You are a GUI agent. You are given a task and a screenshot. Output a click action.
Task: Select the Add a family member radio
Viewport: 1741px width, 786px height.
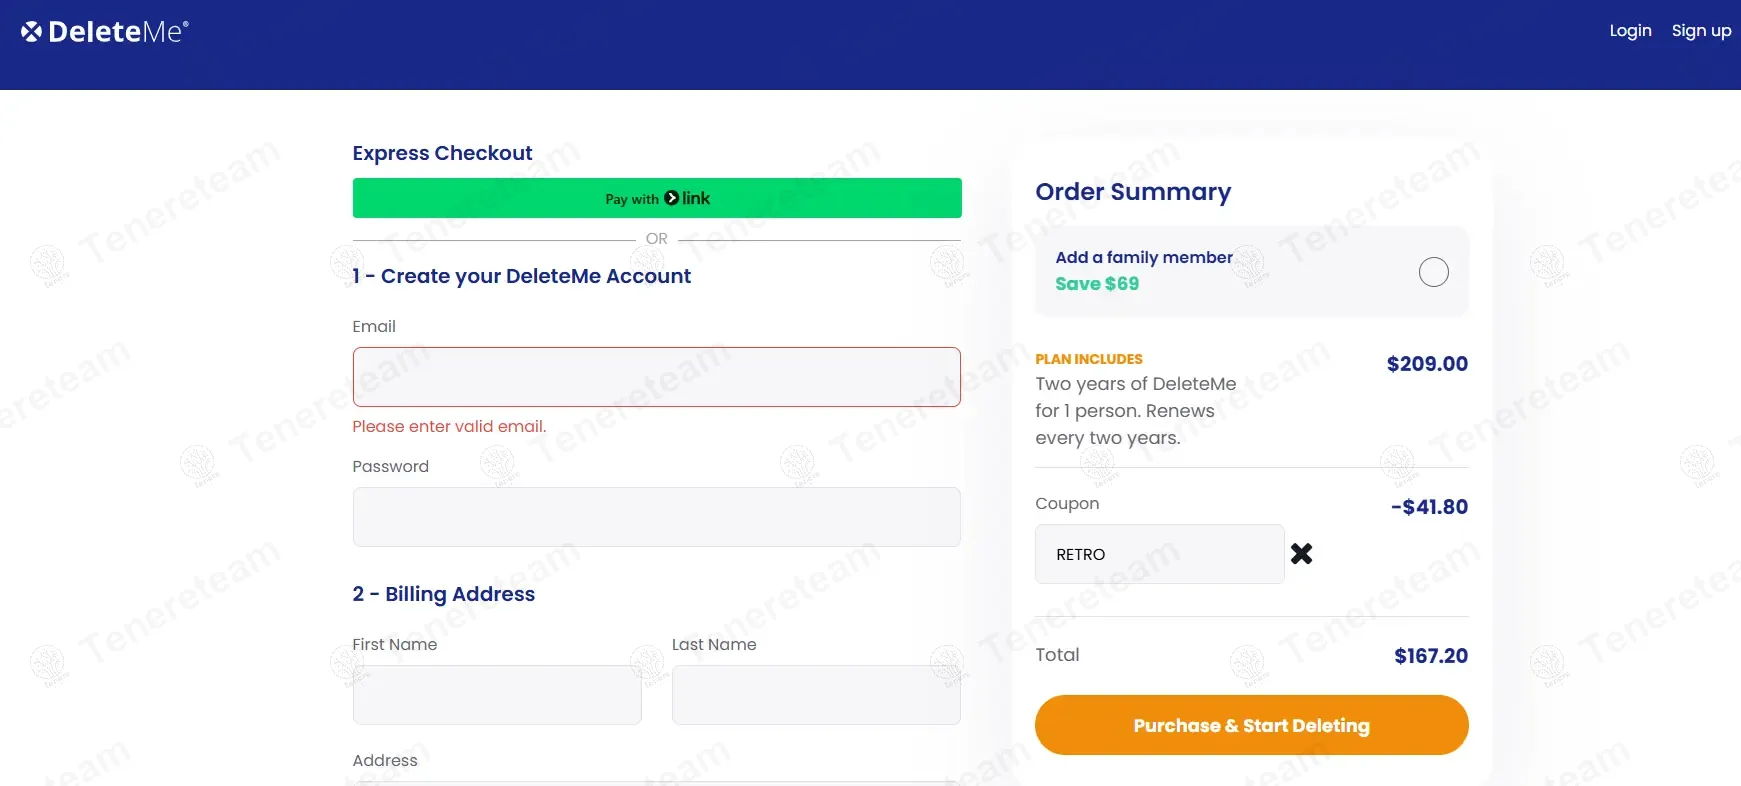[x=1433, y=272]
